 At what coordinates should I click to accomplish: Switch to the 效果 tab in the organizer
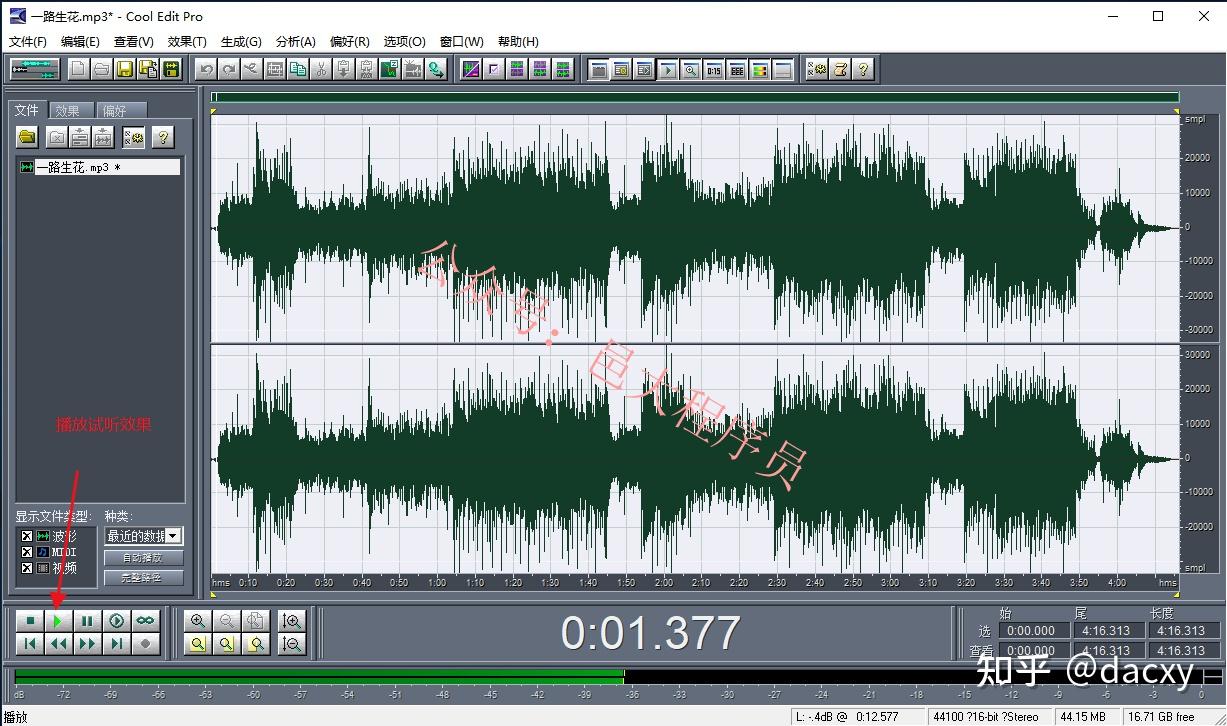pyautogui.click(x=69, y=111)
